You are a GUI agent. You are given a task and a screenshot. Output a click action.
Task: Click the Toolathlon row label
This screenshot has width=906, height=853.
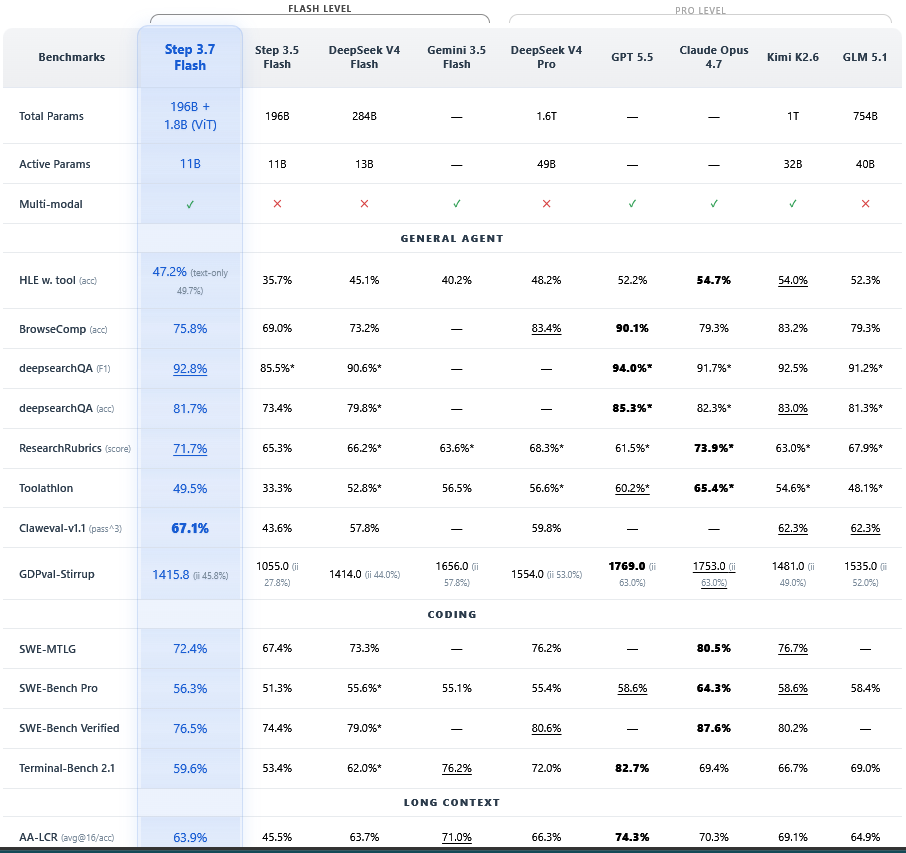(x=46, y=488)
